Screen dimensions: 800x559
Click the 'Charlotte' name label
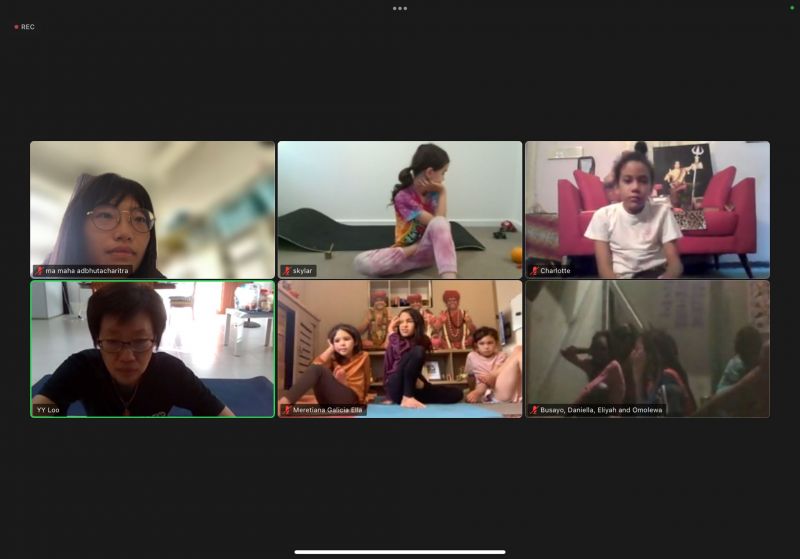click(555, 271)
